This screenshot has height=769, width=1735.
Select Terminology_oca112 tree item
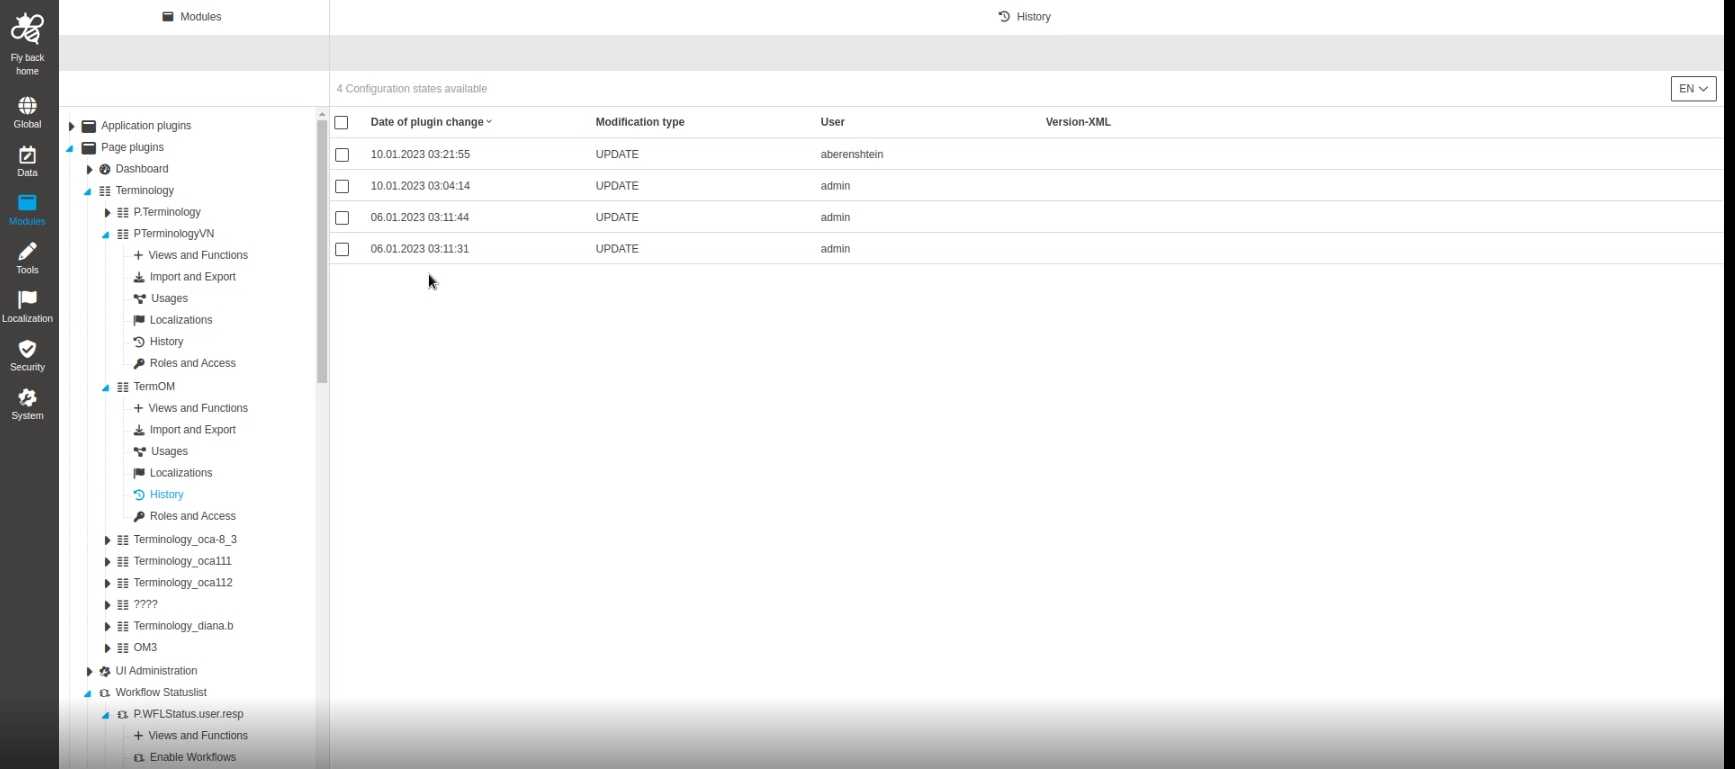pos(183,583)
